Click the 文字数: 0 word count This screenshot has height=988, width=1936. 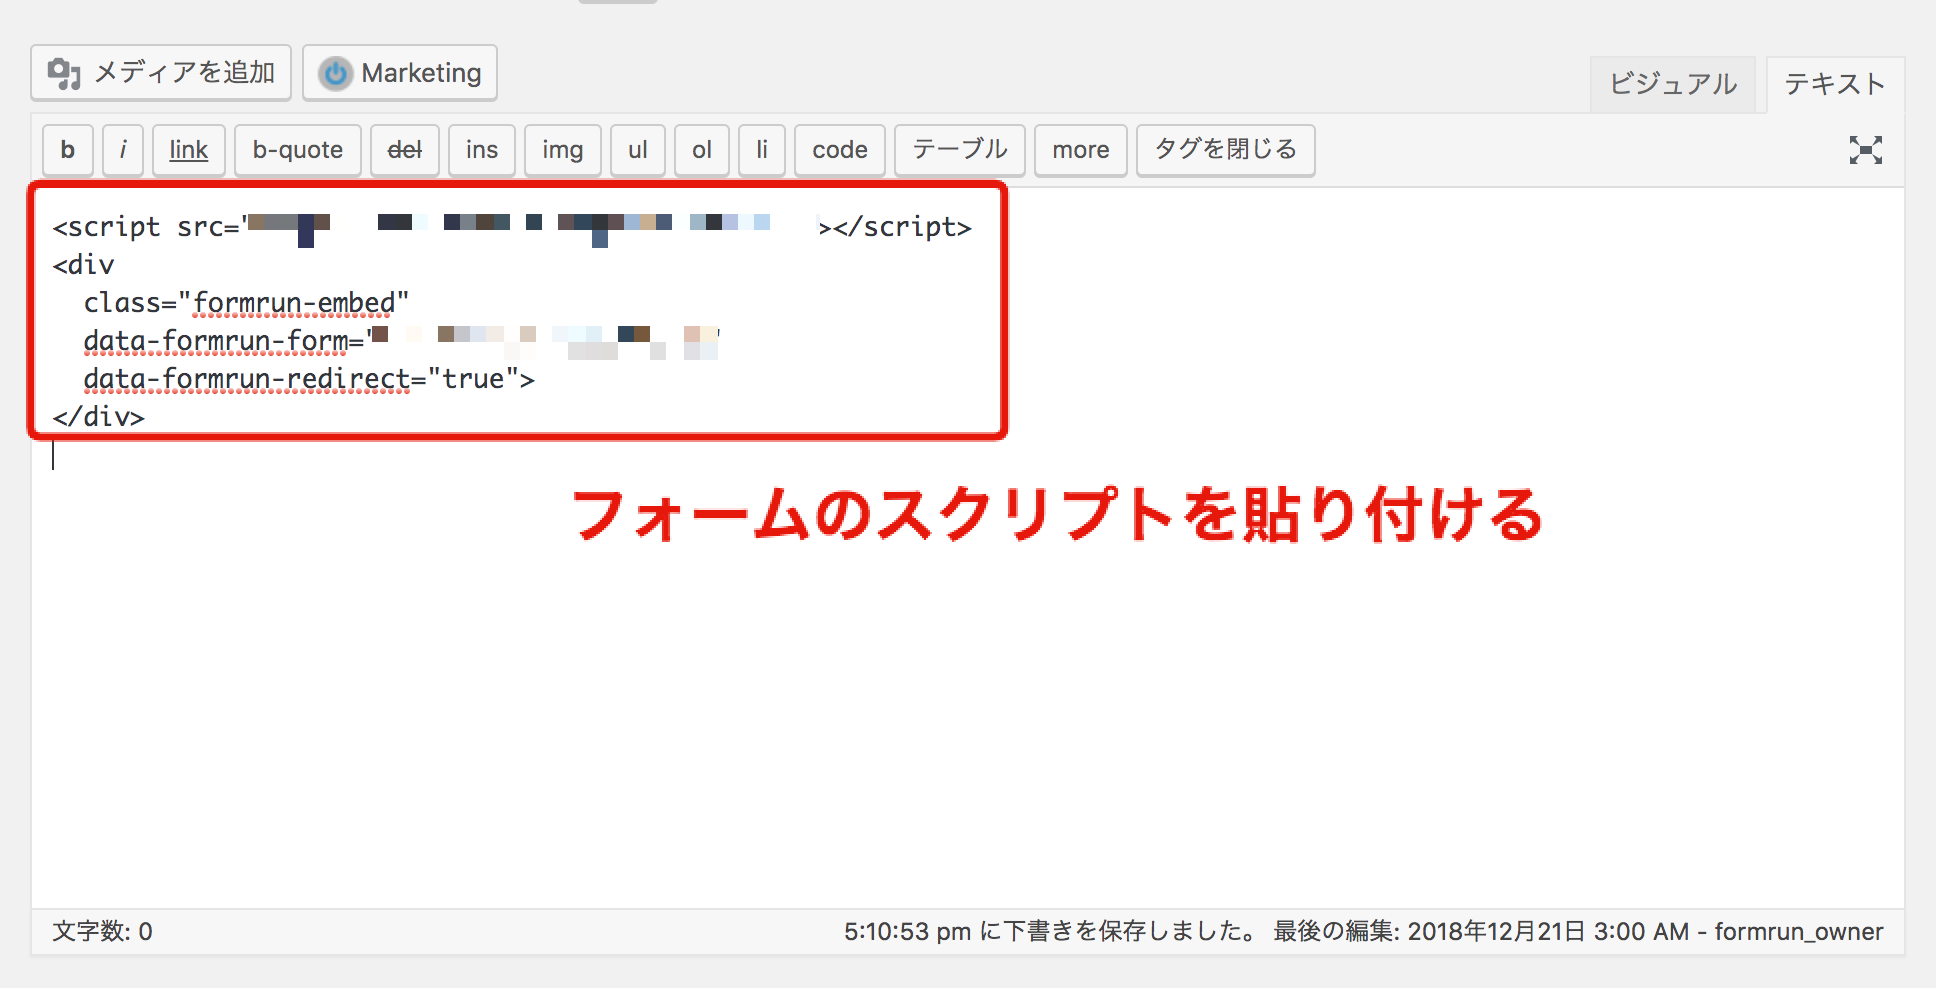pyautogui.click(x=102, y=932)
